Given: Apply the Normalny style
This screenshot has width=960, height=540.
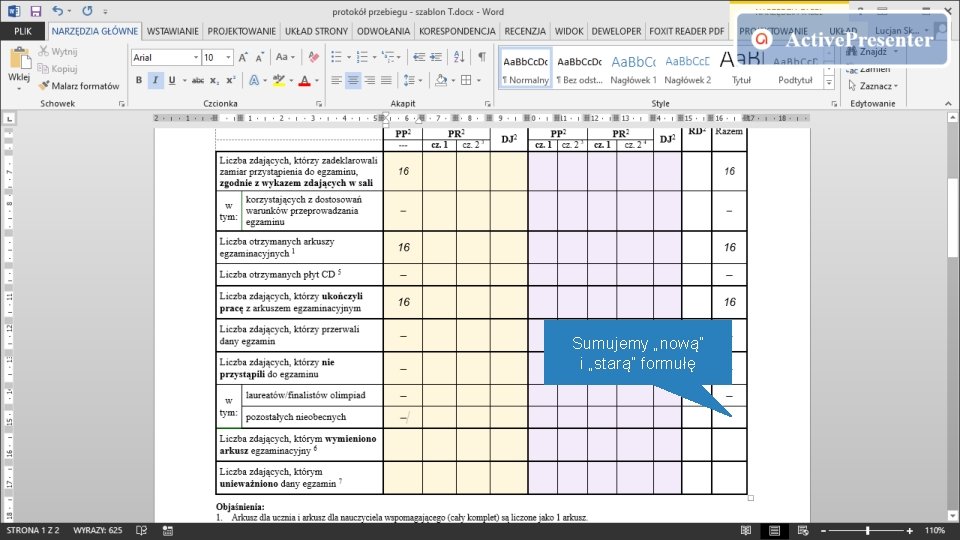Looking at the screenshot, I should click(x=525, y=69).
